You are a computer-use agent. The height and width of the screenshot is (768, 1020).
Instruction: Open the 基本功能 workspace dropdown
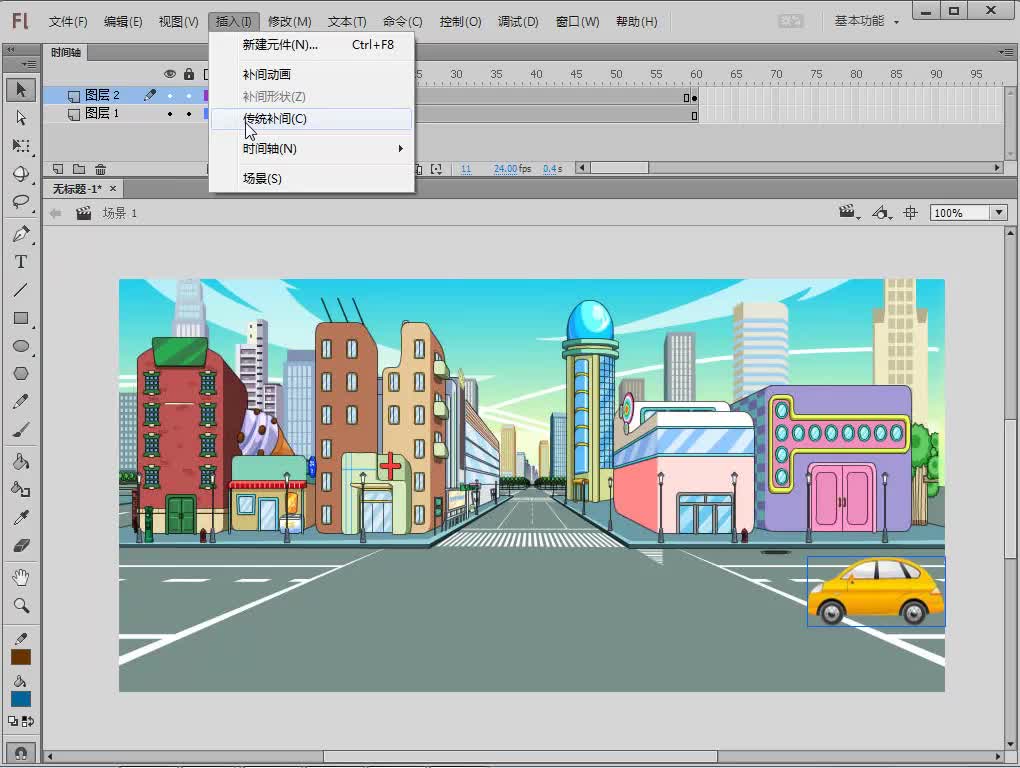tap(866, 21)
